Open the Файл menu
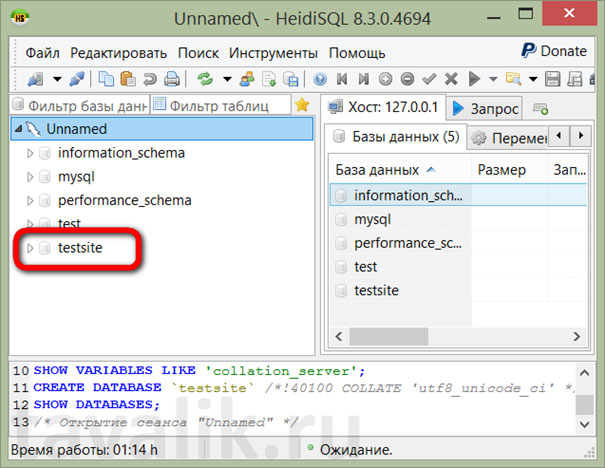This screenshot has height=468, width=605. [x=42, y=53]
